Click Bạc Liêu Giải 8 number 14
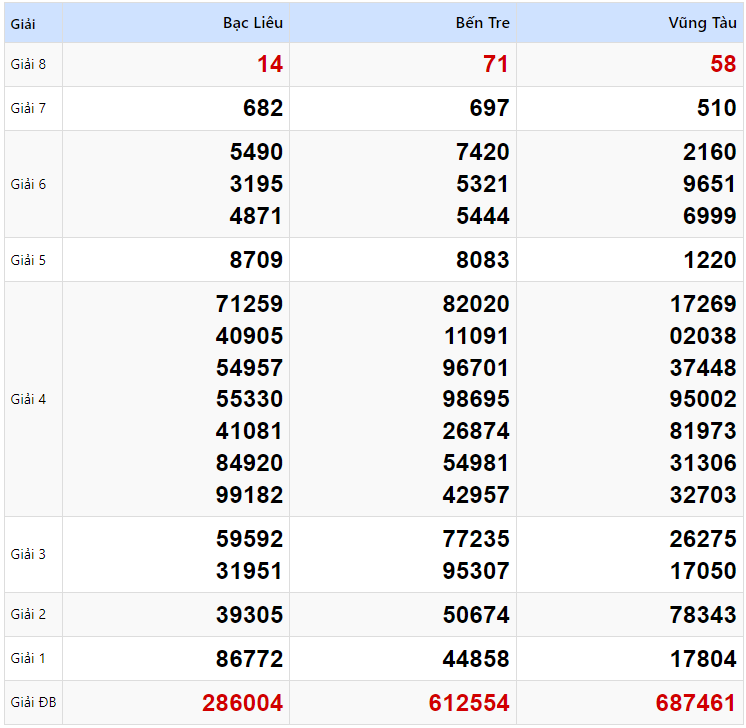The image size is (746, 728). click(x=270, y=64)
